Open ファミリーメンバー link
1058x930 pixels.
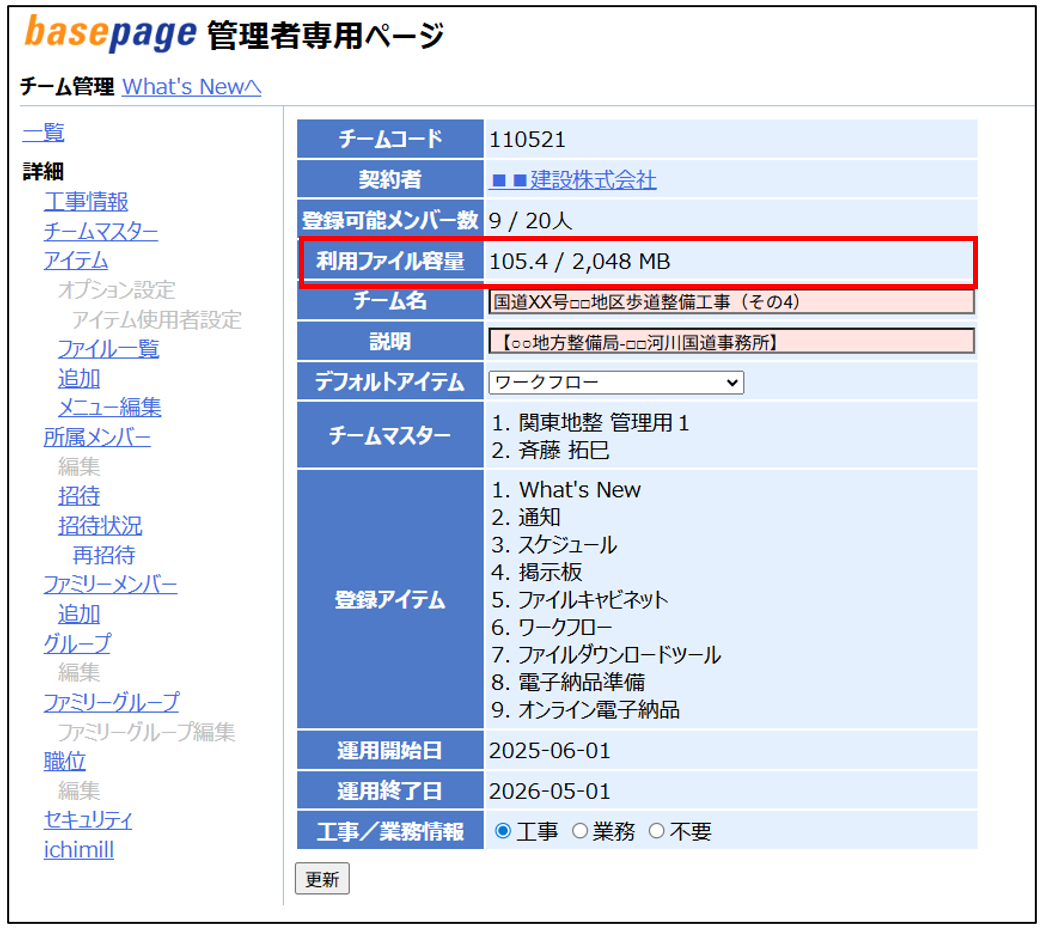pos(110,584)
